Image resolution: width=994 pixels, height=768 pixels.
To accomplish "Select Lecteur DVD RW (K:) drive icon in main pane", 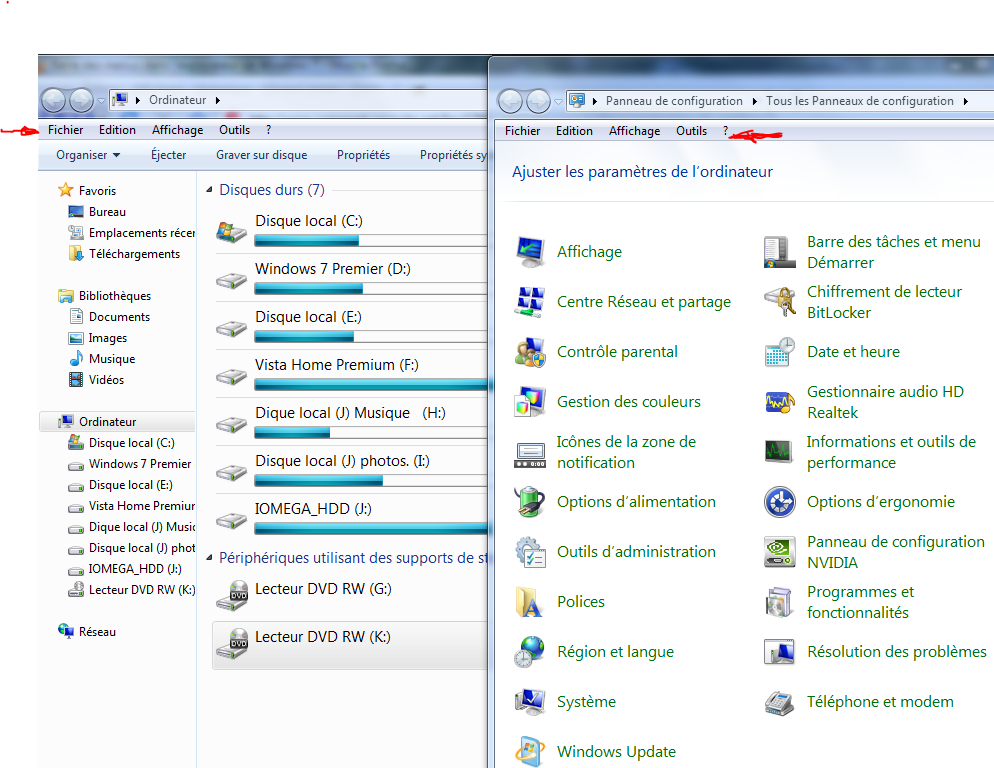I will (231, 644).
